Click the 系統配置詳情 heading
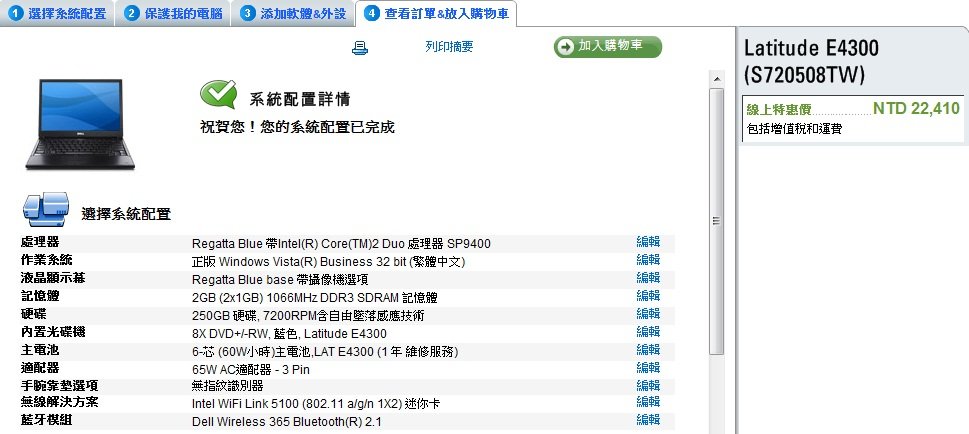 point(300,99)
